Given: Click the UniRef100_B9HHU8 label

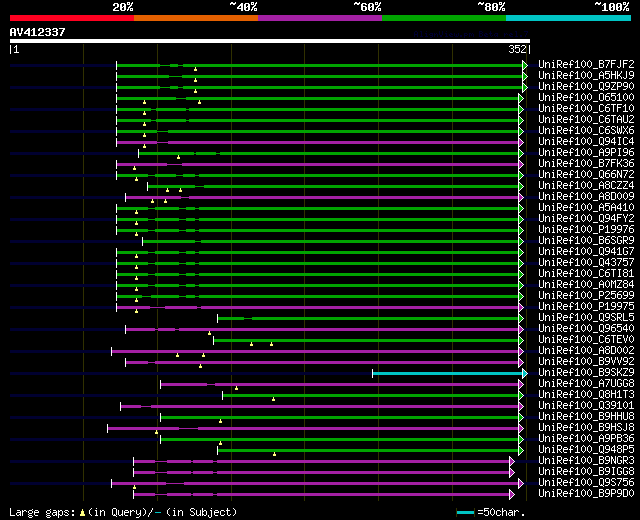Looking at the screenshot, I should coord(586,417).
